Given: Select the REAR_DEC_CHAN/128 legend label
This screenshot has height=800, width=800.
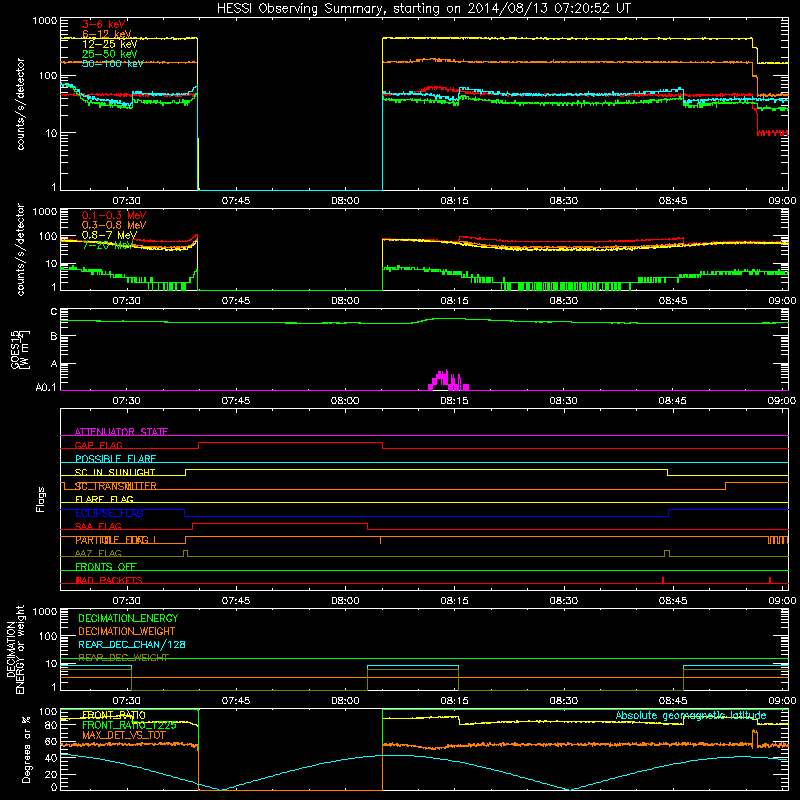Looking at the screenshot, I should [132, 645].
